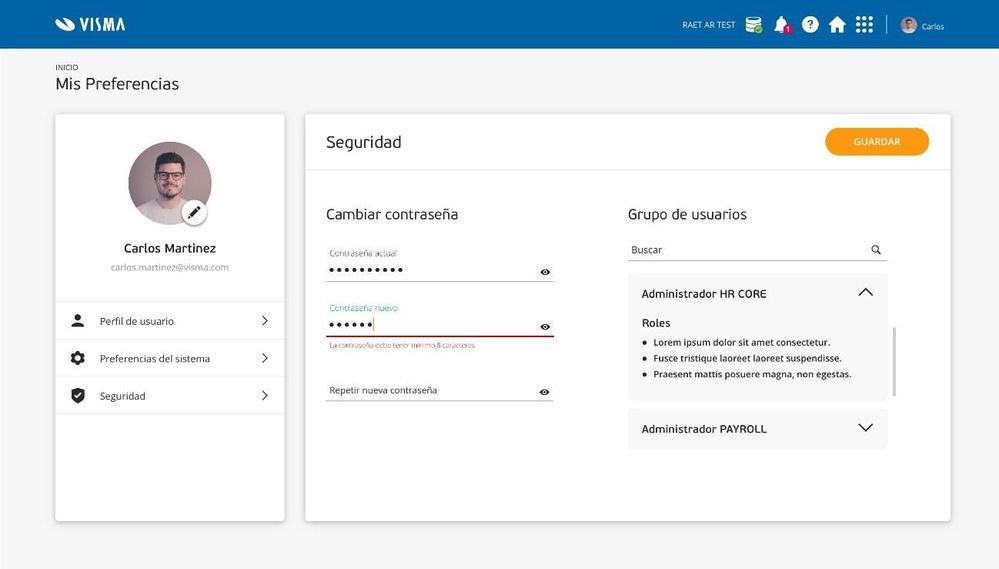Click the shield icon beside Seguridad
The image size is (999, 569).
point(78,396)
